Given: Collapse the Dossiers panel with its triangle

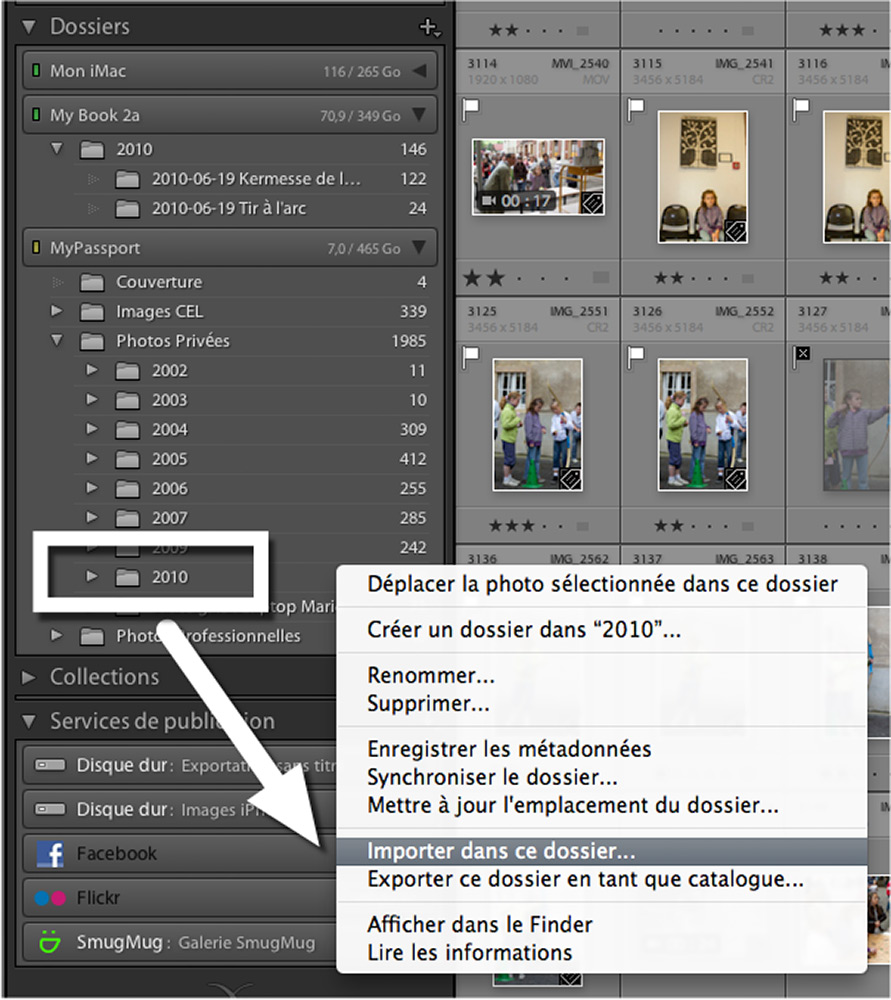Looking at the screenshot, I should point(29,27).
